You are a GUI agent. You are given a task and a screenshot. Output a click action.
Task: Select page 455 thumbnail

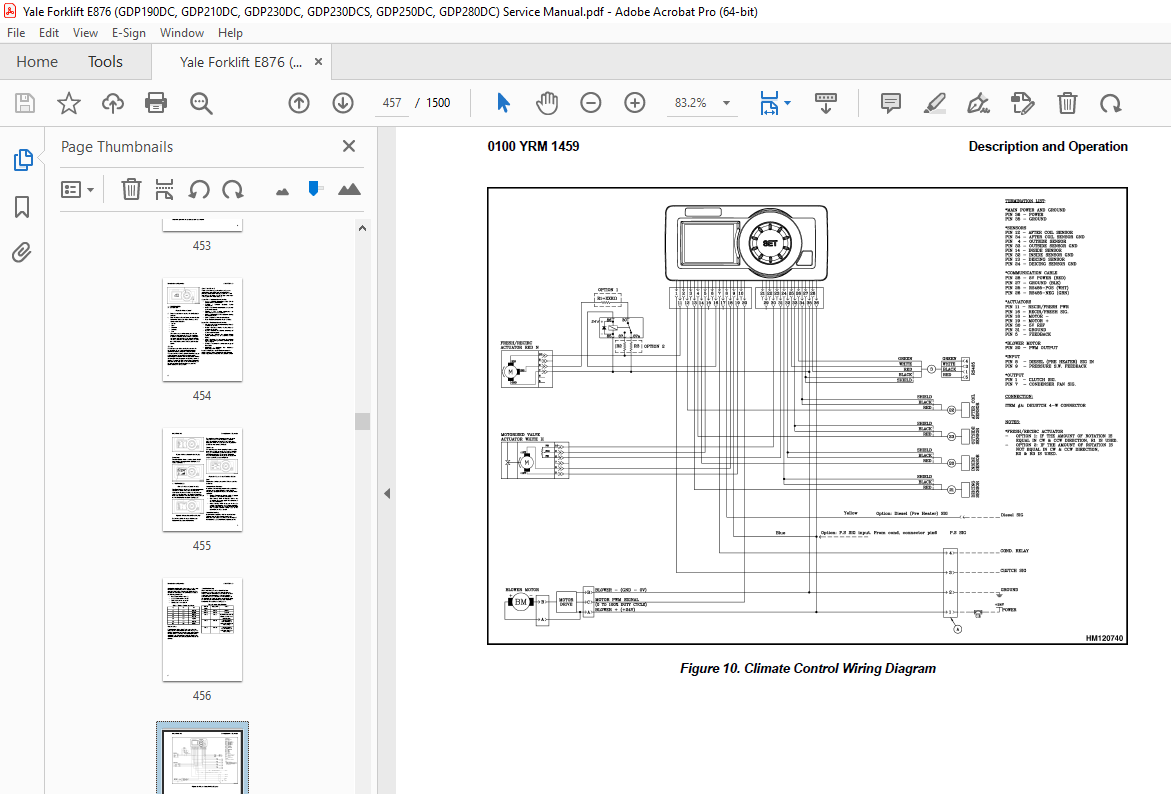[x=202, y=480]
